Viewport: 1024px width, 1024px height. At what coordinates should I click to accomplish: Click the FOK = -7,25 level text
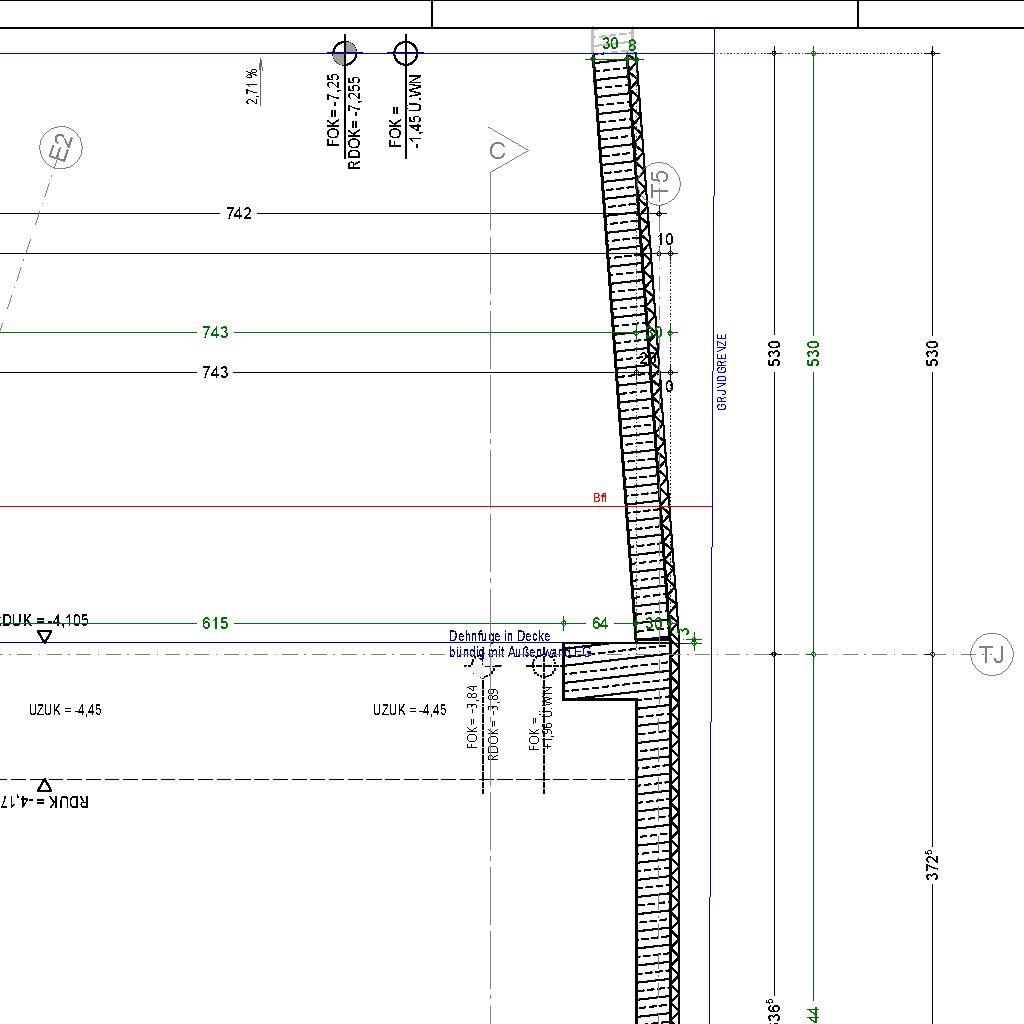pyautogui.click(x=333, y=110)
